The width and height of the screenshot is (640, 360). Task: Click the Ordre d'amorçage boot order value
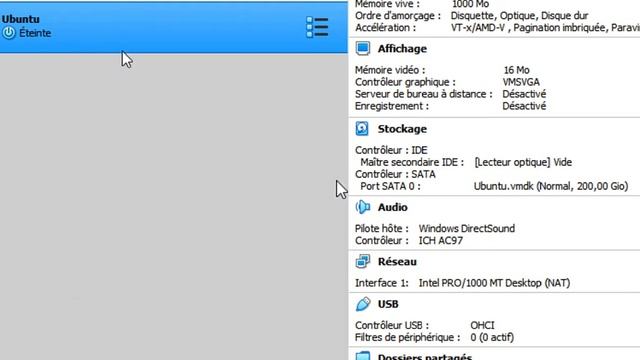pos(519,16)
